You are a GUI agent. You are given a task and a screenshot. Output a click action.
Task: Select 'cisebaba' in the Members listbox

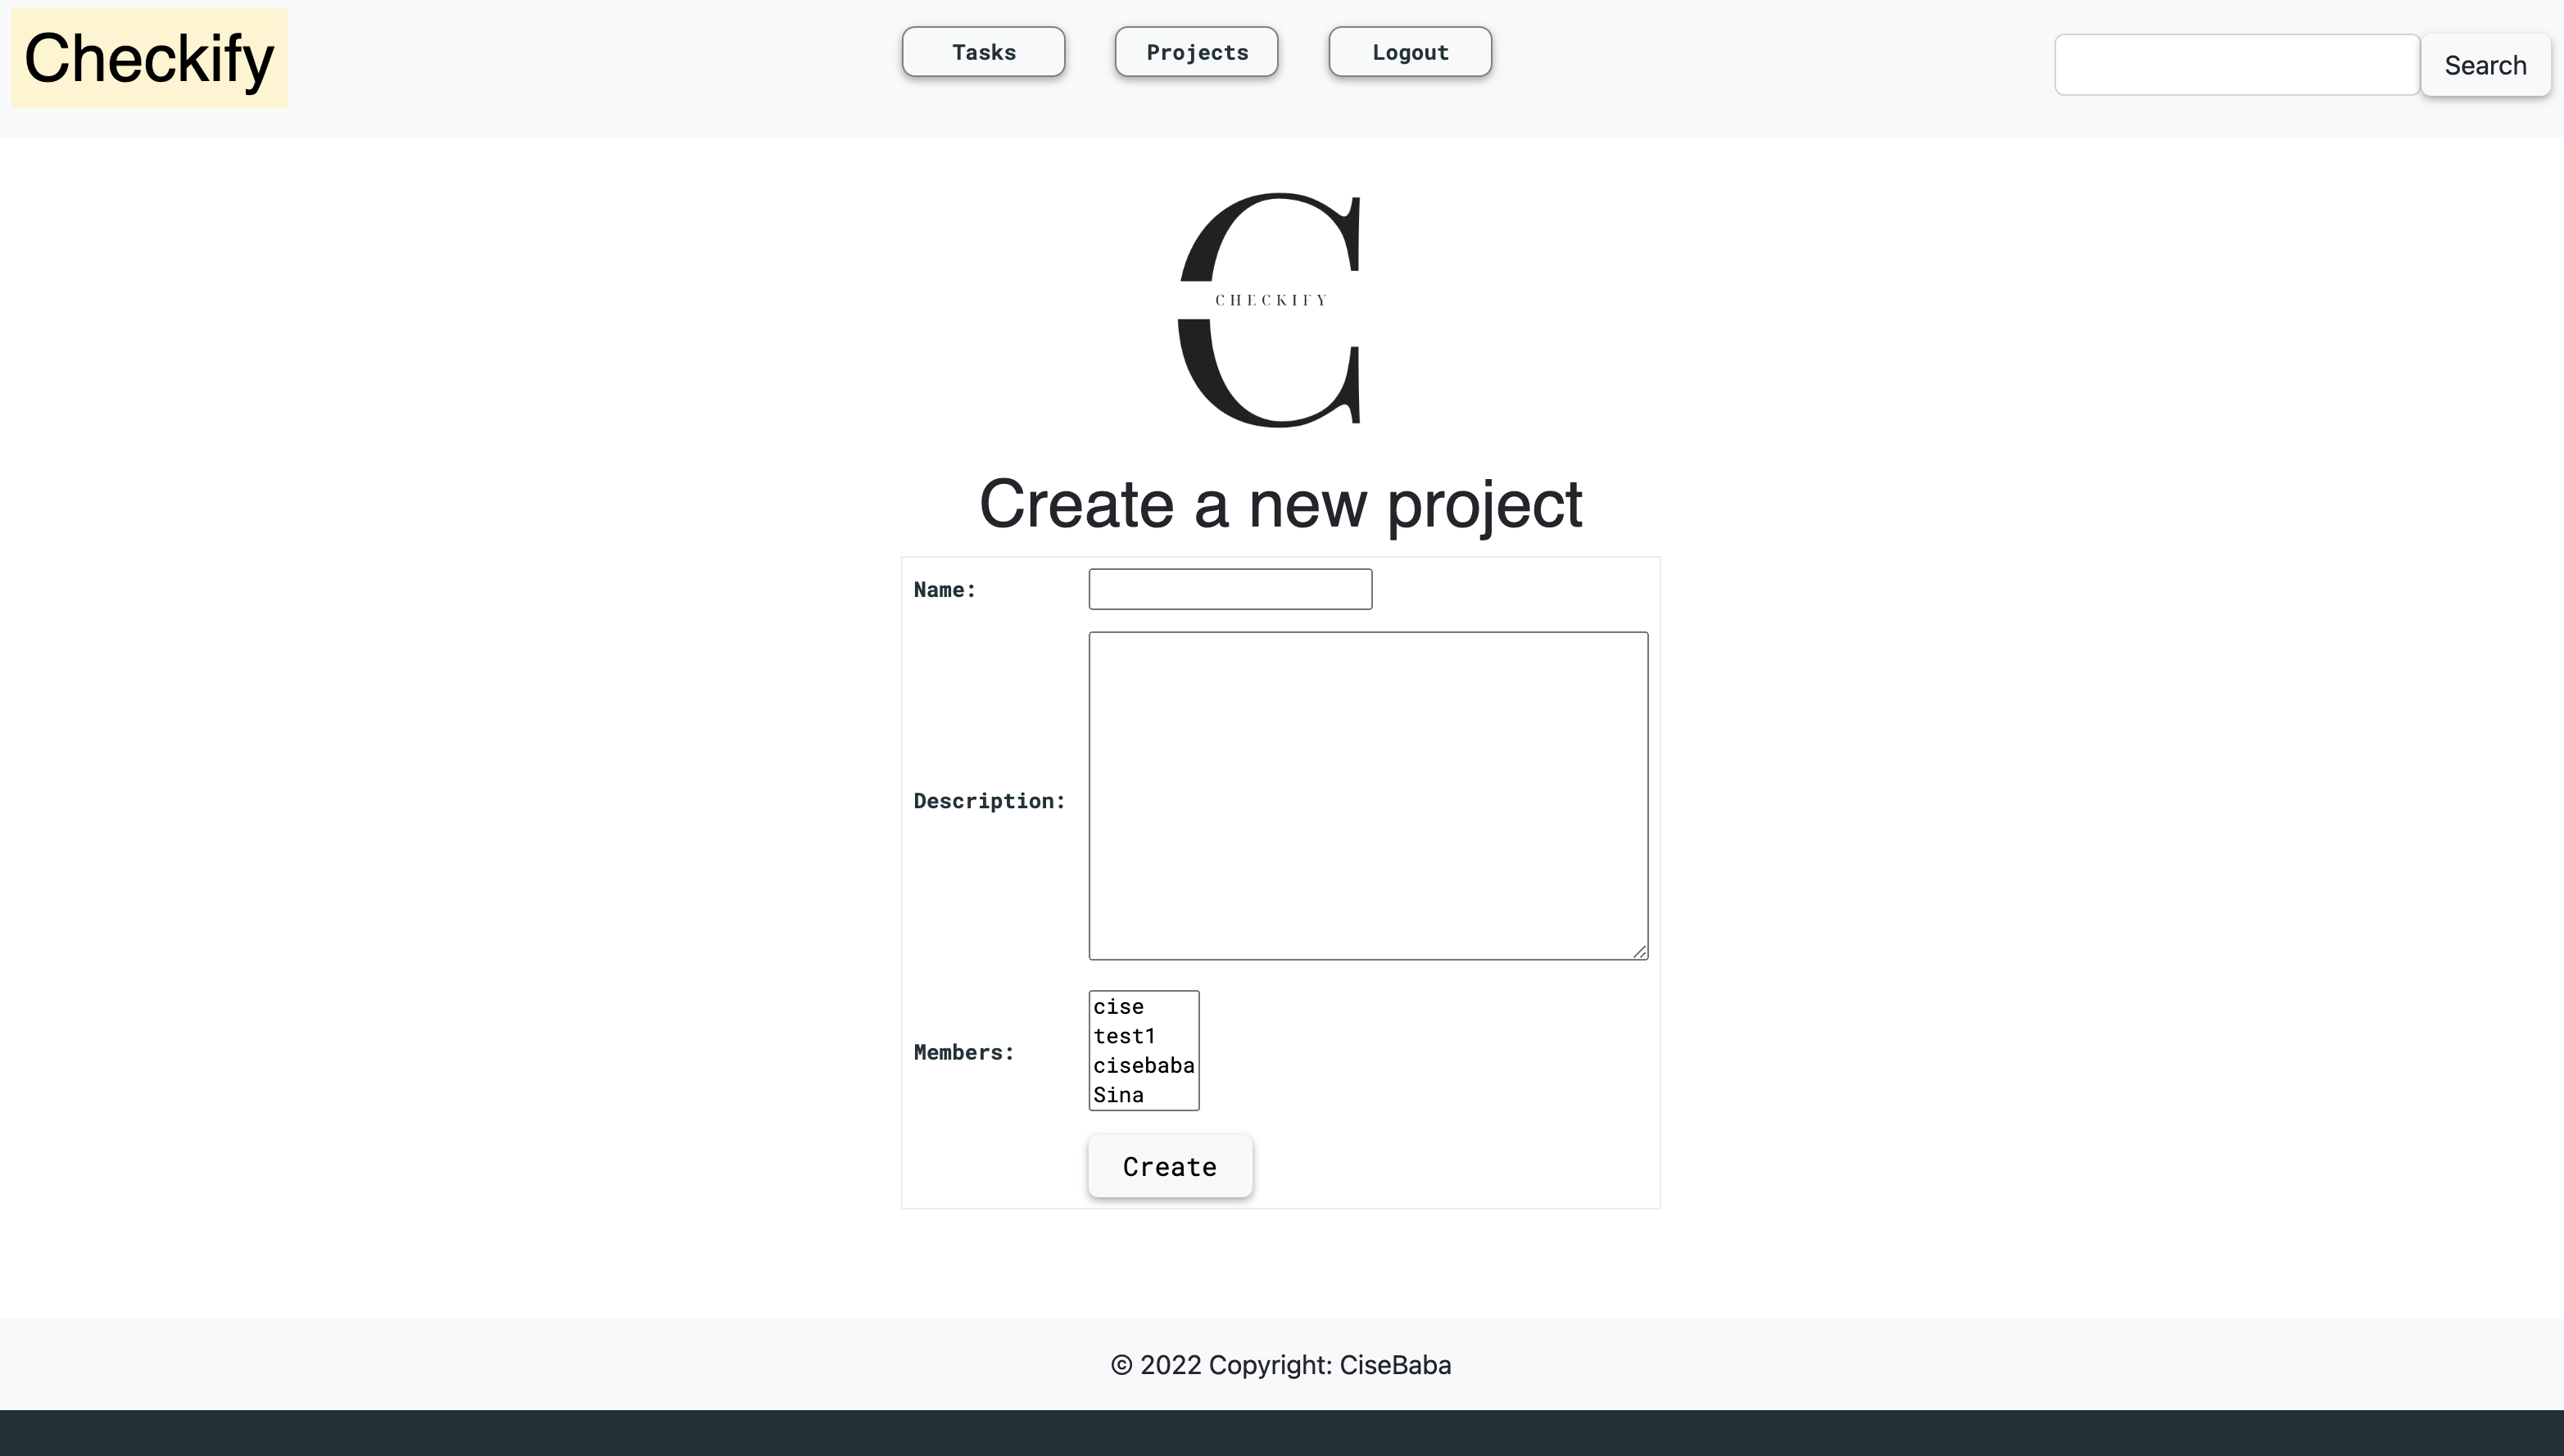(1143, 1065)
